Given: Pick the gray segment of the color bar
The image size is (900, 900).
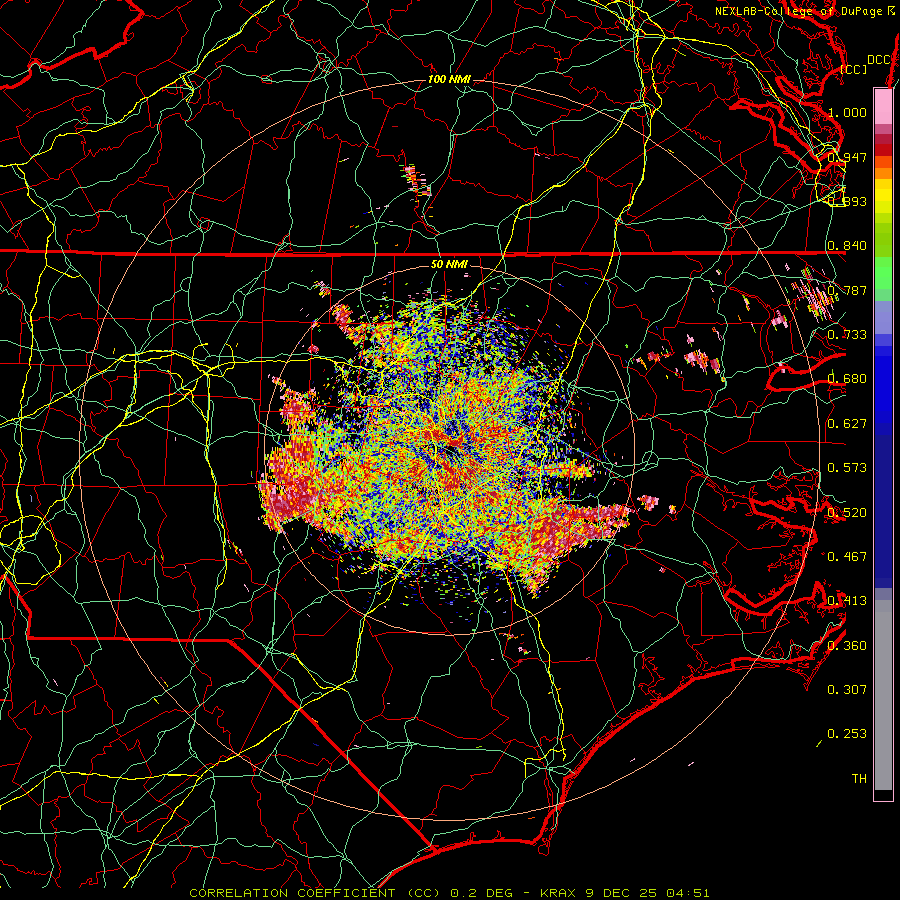Looking at the screenshot, I should 883,695.
